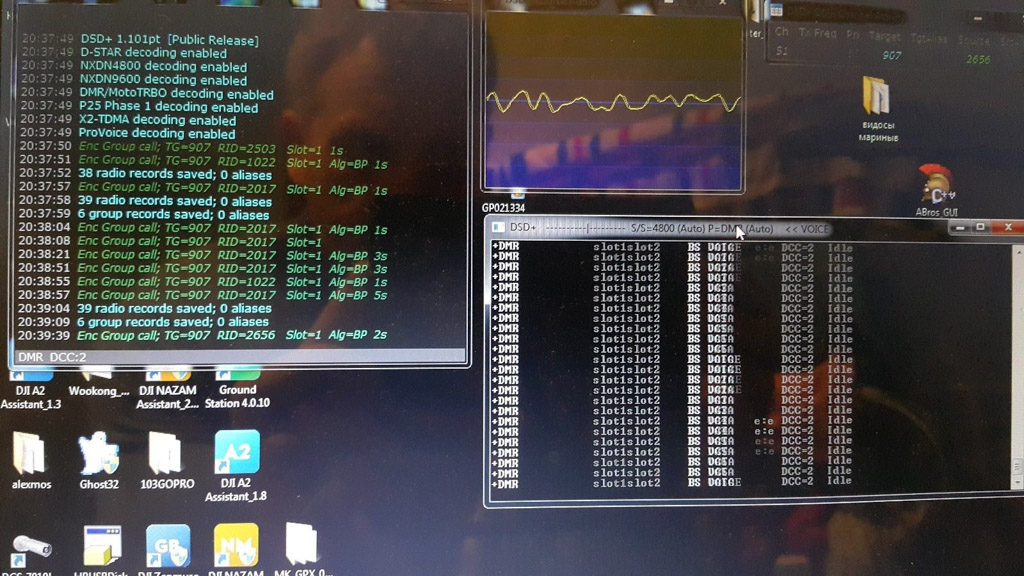Viewport: 1024px width, 576px height.
Task: Select the ProVoice decoding enabled line
Action: tap(127, 133)
